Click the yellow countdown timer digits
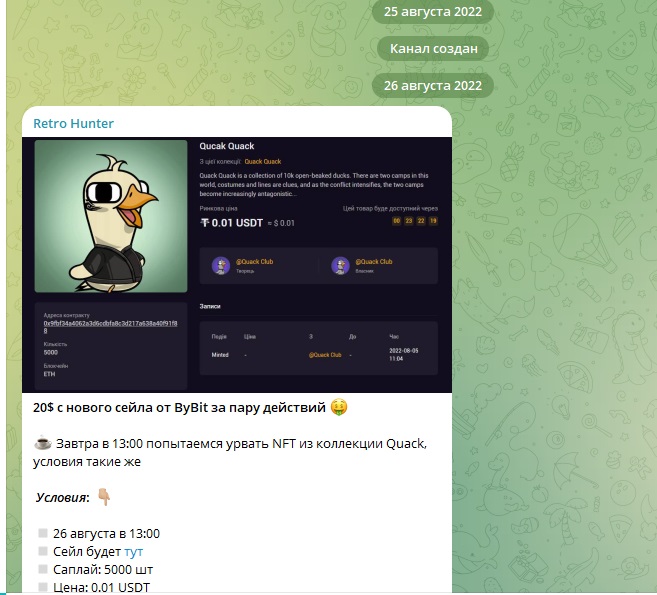 click(415, 221)
